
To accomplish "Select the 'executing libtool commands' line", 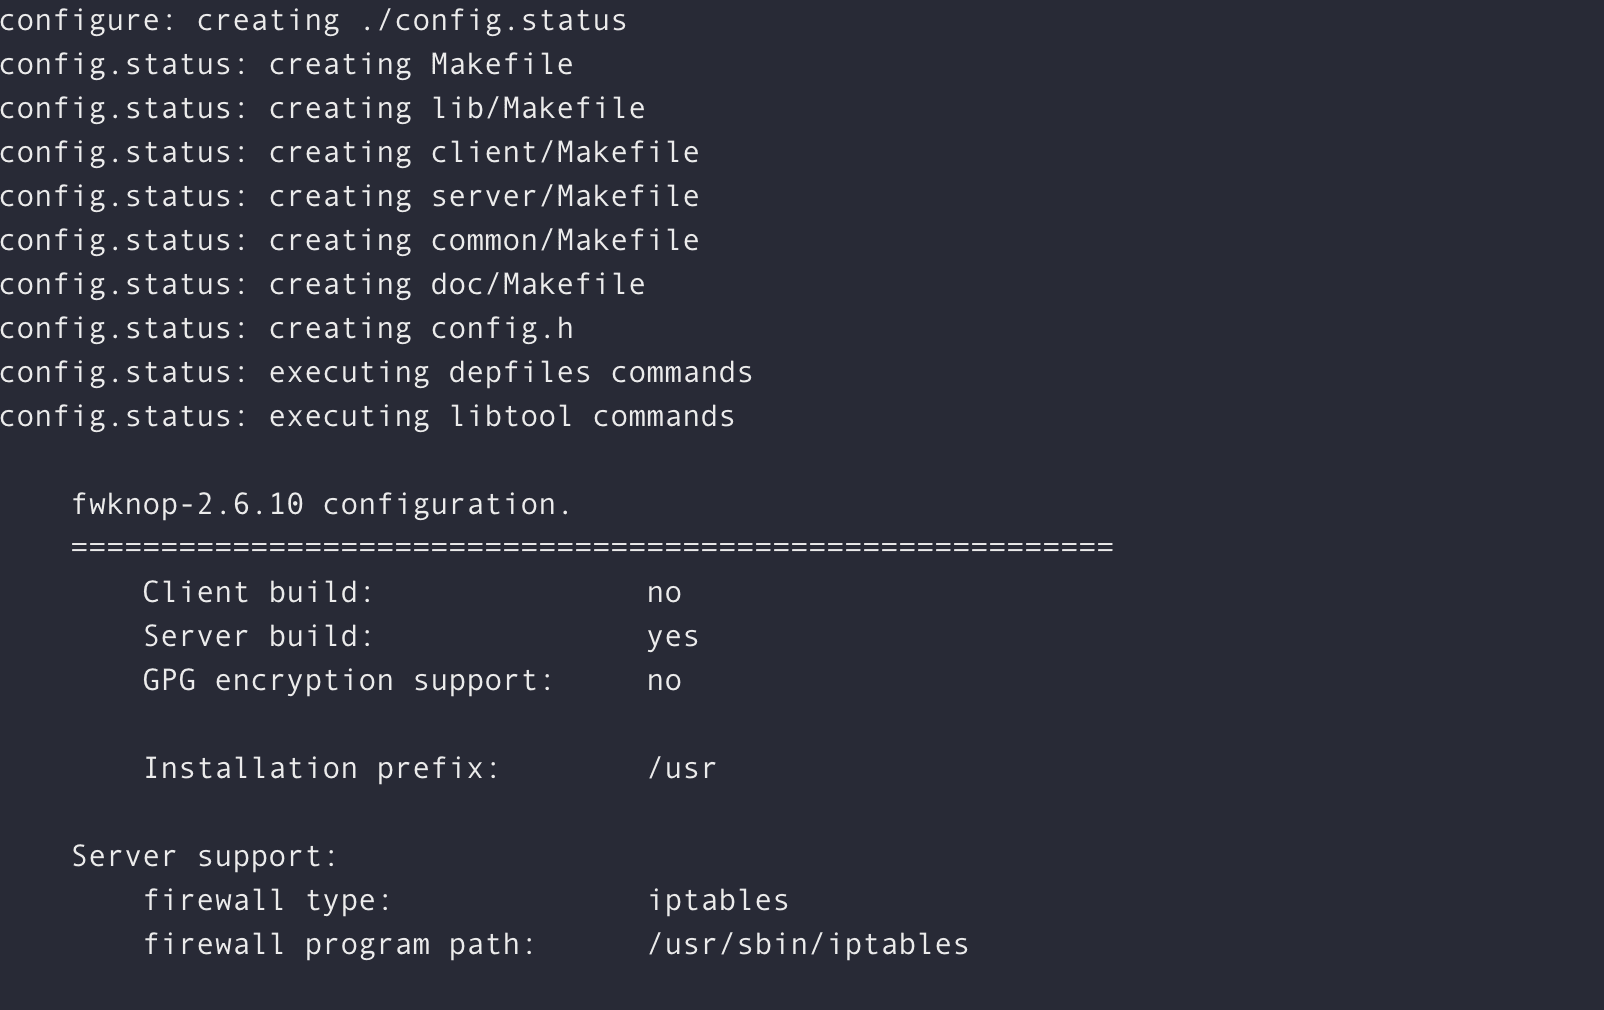I will click(367, 416).
